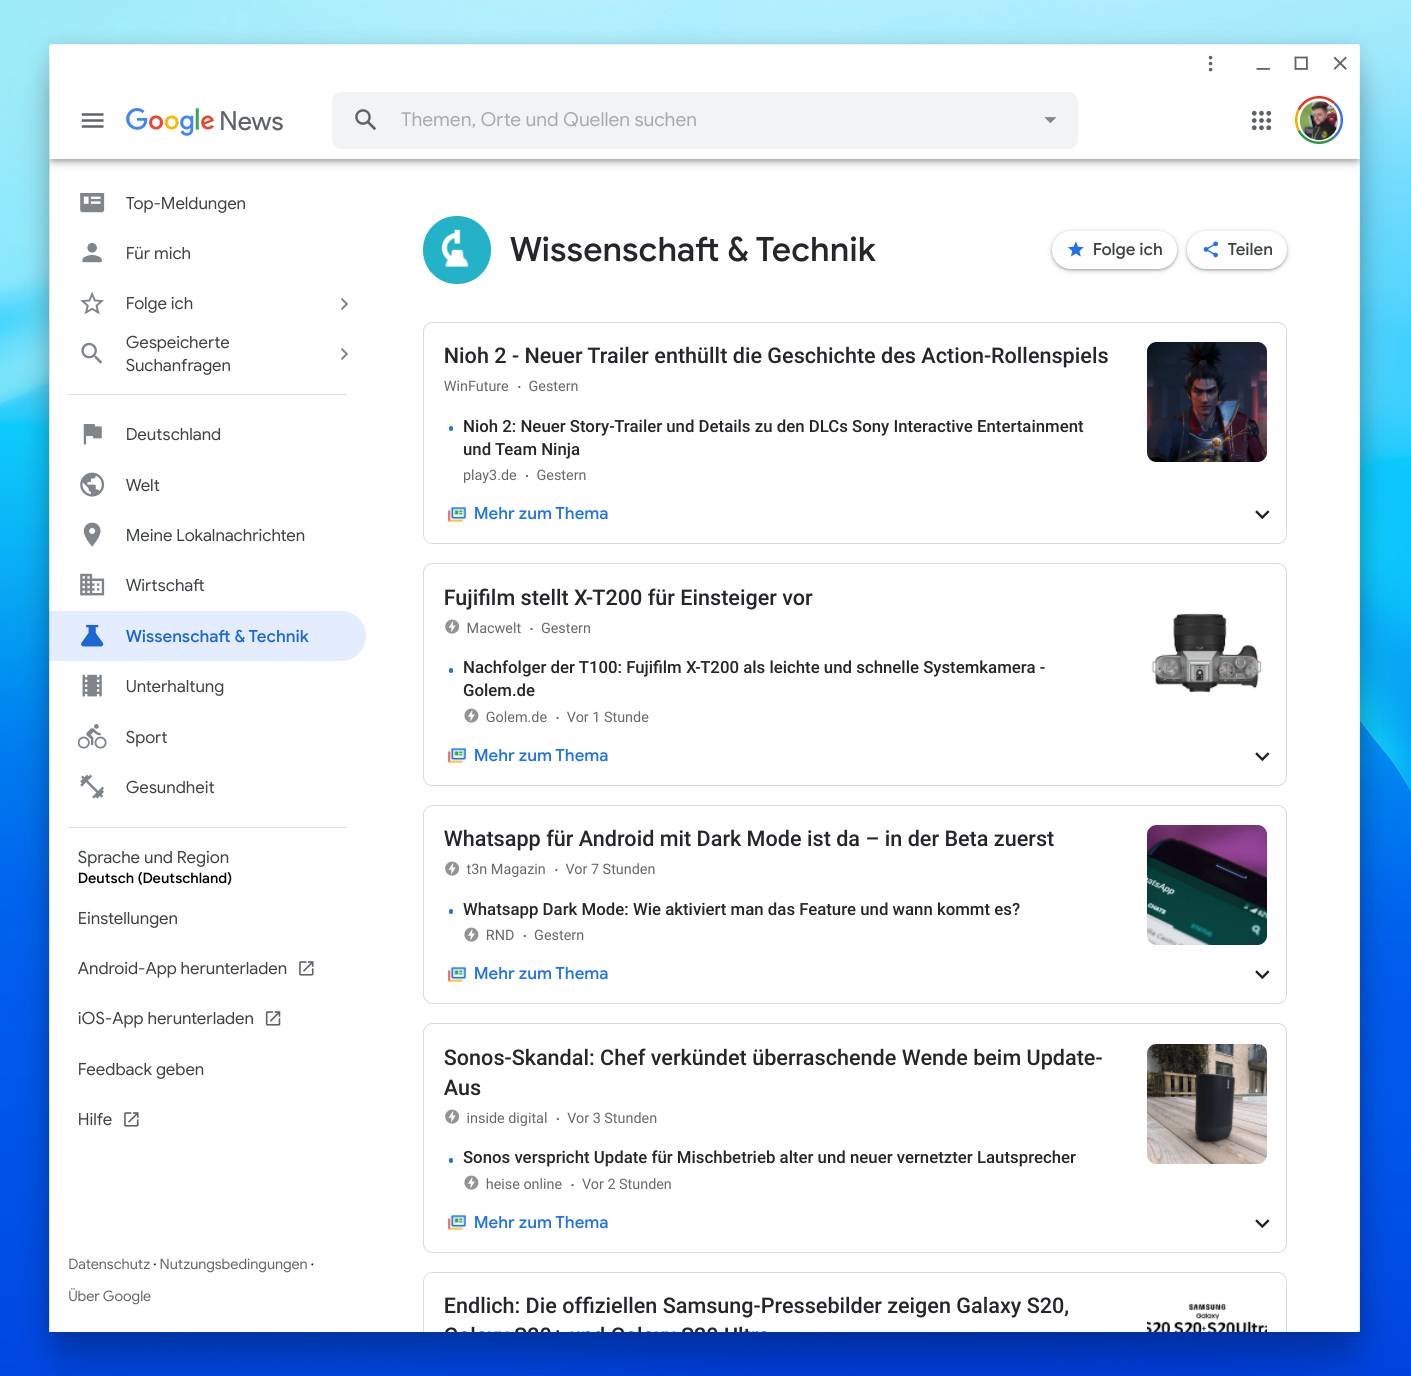Expand the Folge ich sidebar chevron
Screen dimensions: 1411x1376
[x=344, y=304]
